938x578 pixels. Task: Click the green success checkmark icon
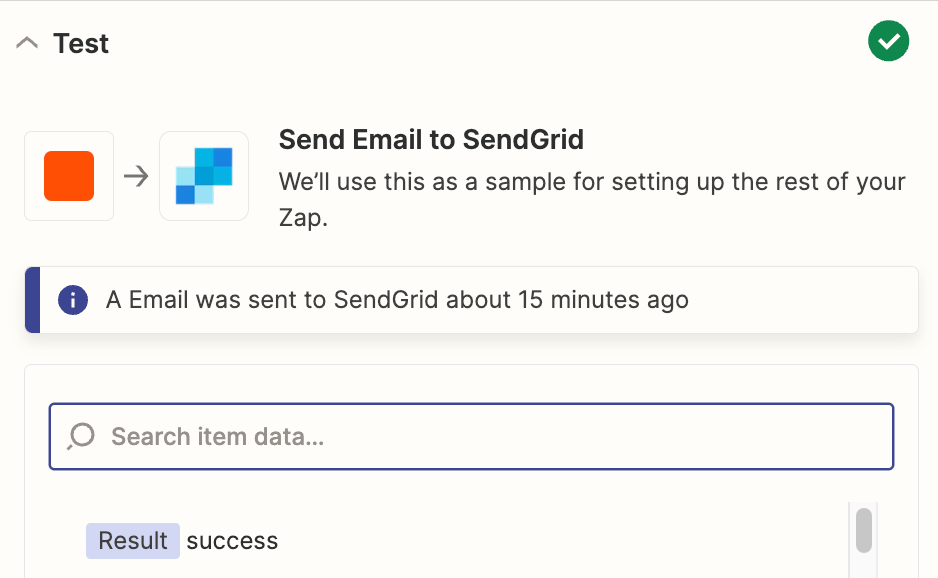(888, 42)
